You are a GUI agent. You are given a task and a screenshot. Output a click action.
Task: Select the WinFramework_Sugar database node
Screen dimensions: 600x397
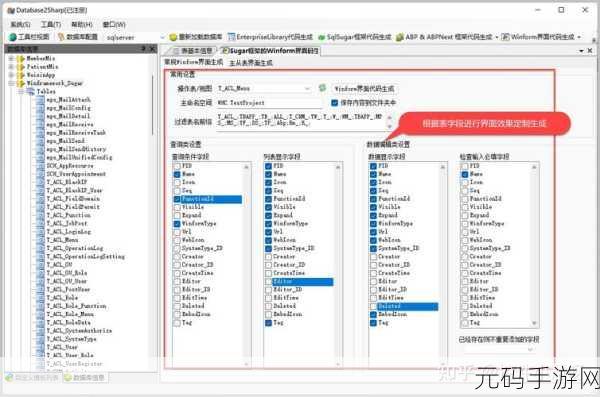click(x=54, y=83)
